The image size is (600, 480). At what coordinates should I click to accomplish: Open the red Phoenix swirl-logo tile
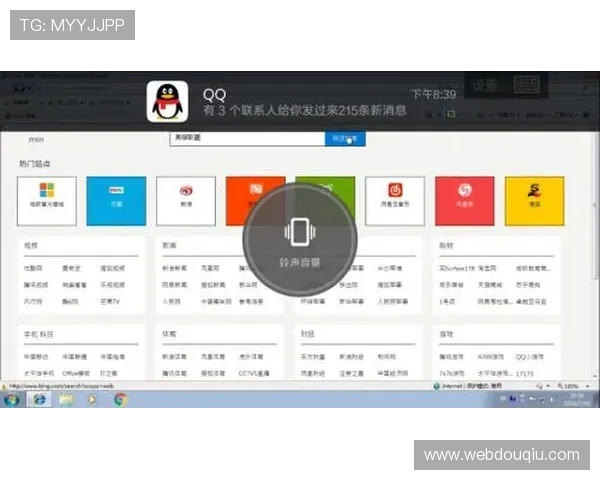[465, 201]
